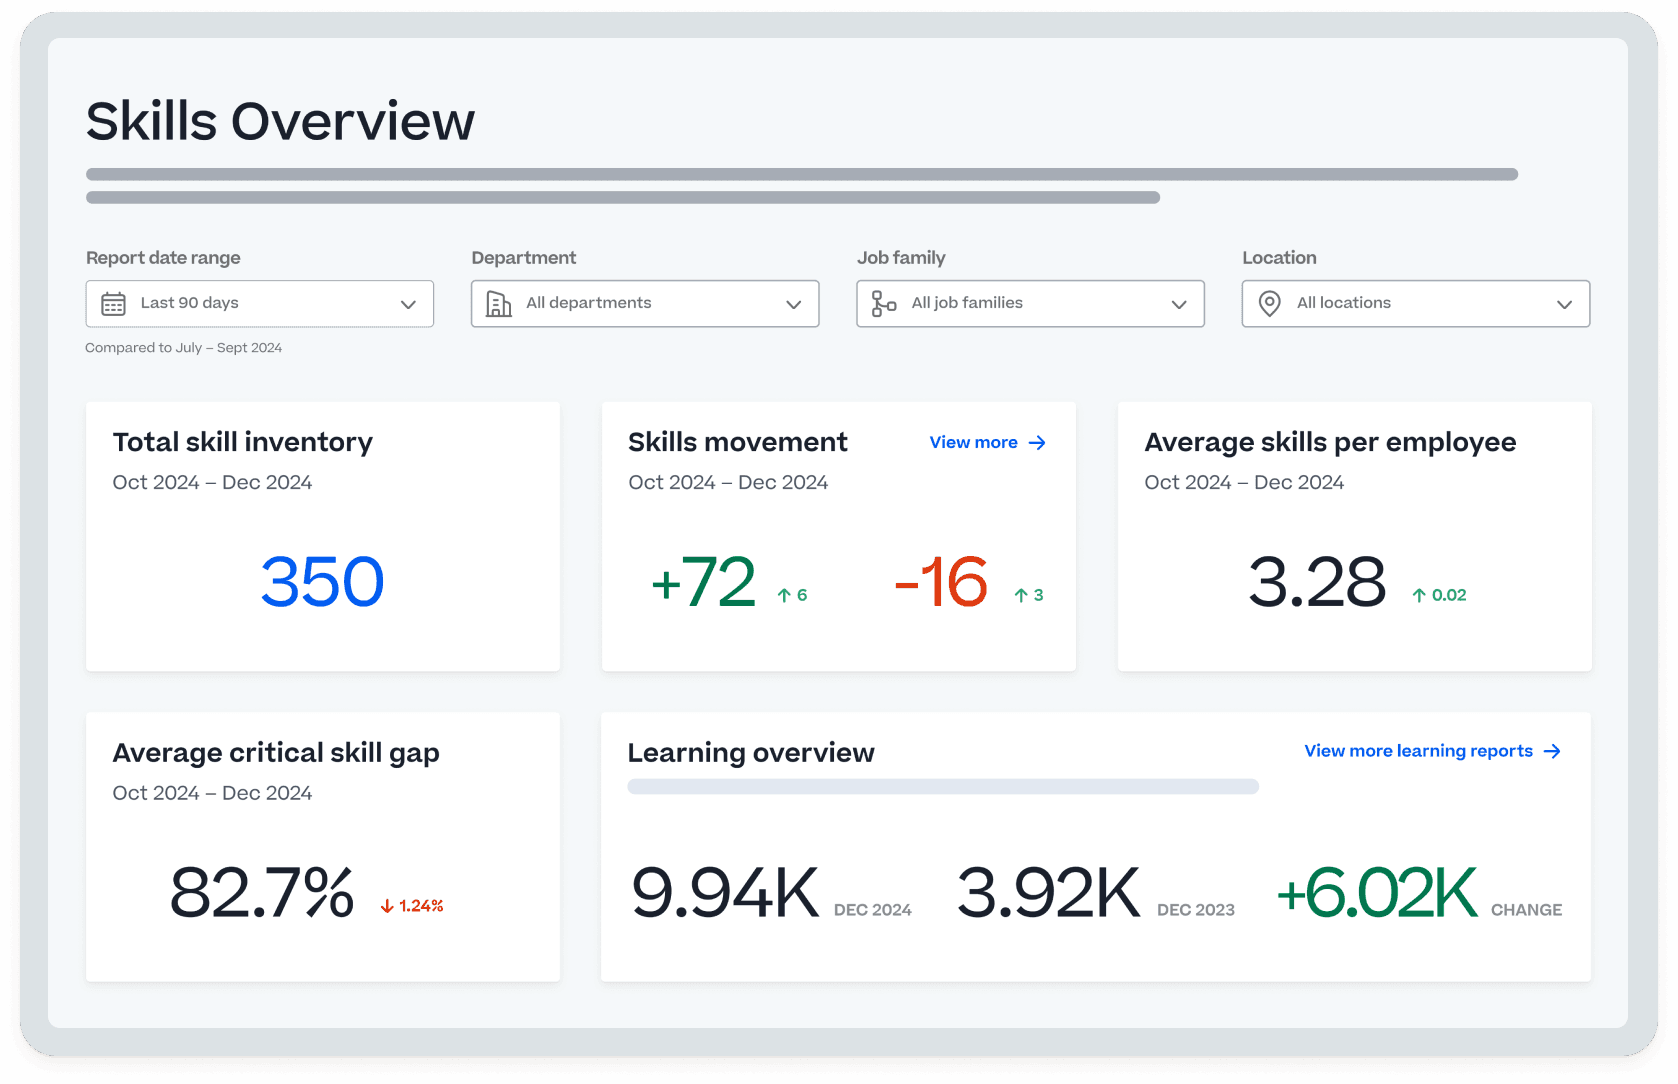Click the Skills Overview page title

coord(279,120)
